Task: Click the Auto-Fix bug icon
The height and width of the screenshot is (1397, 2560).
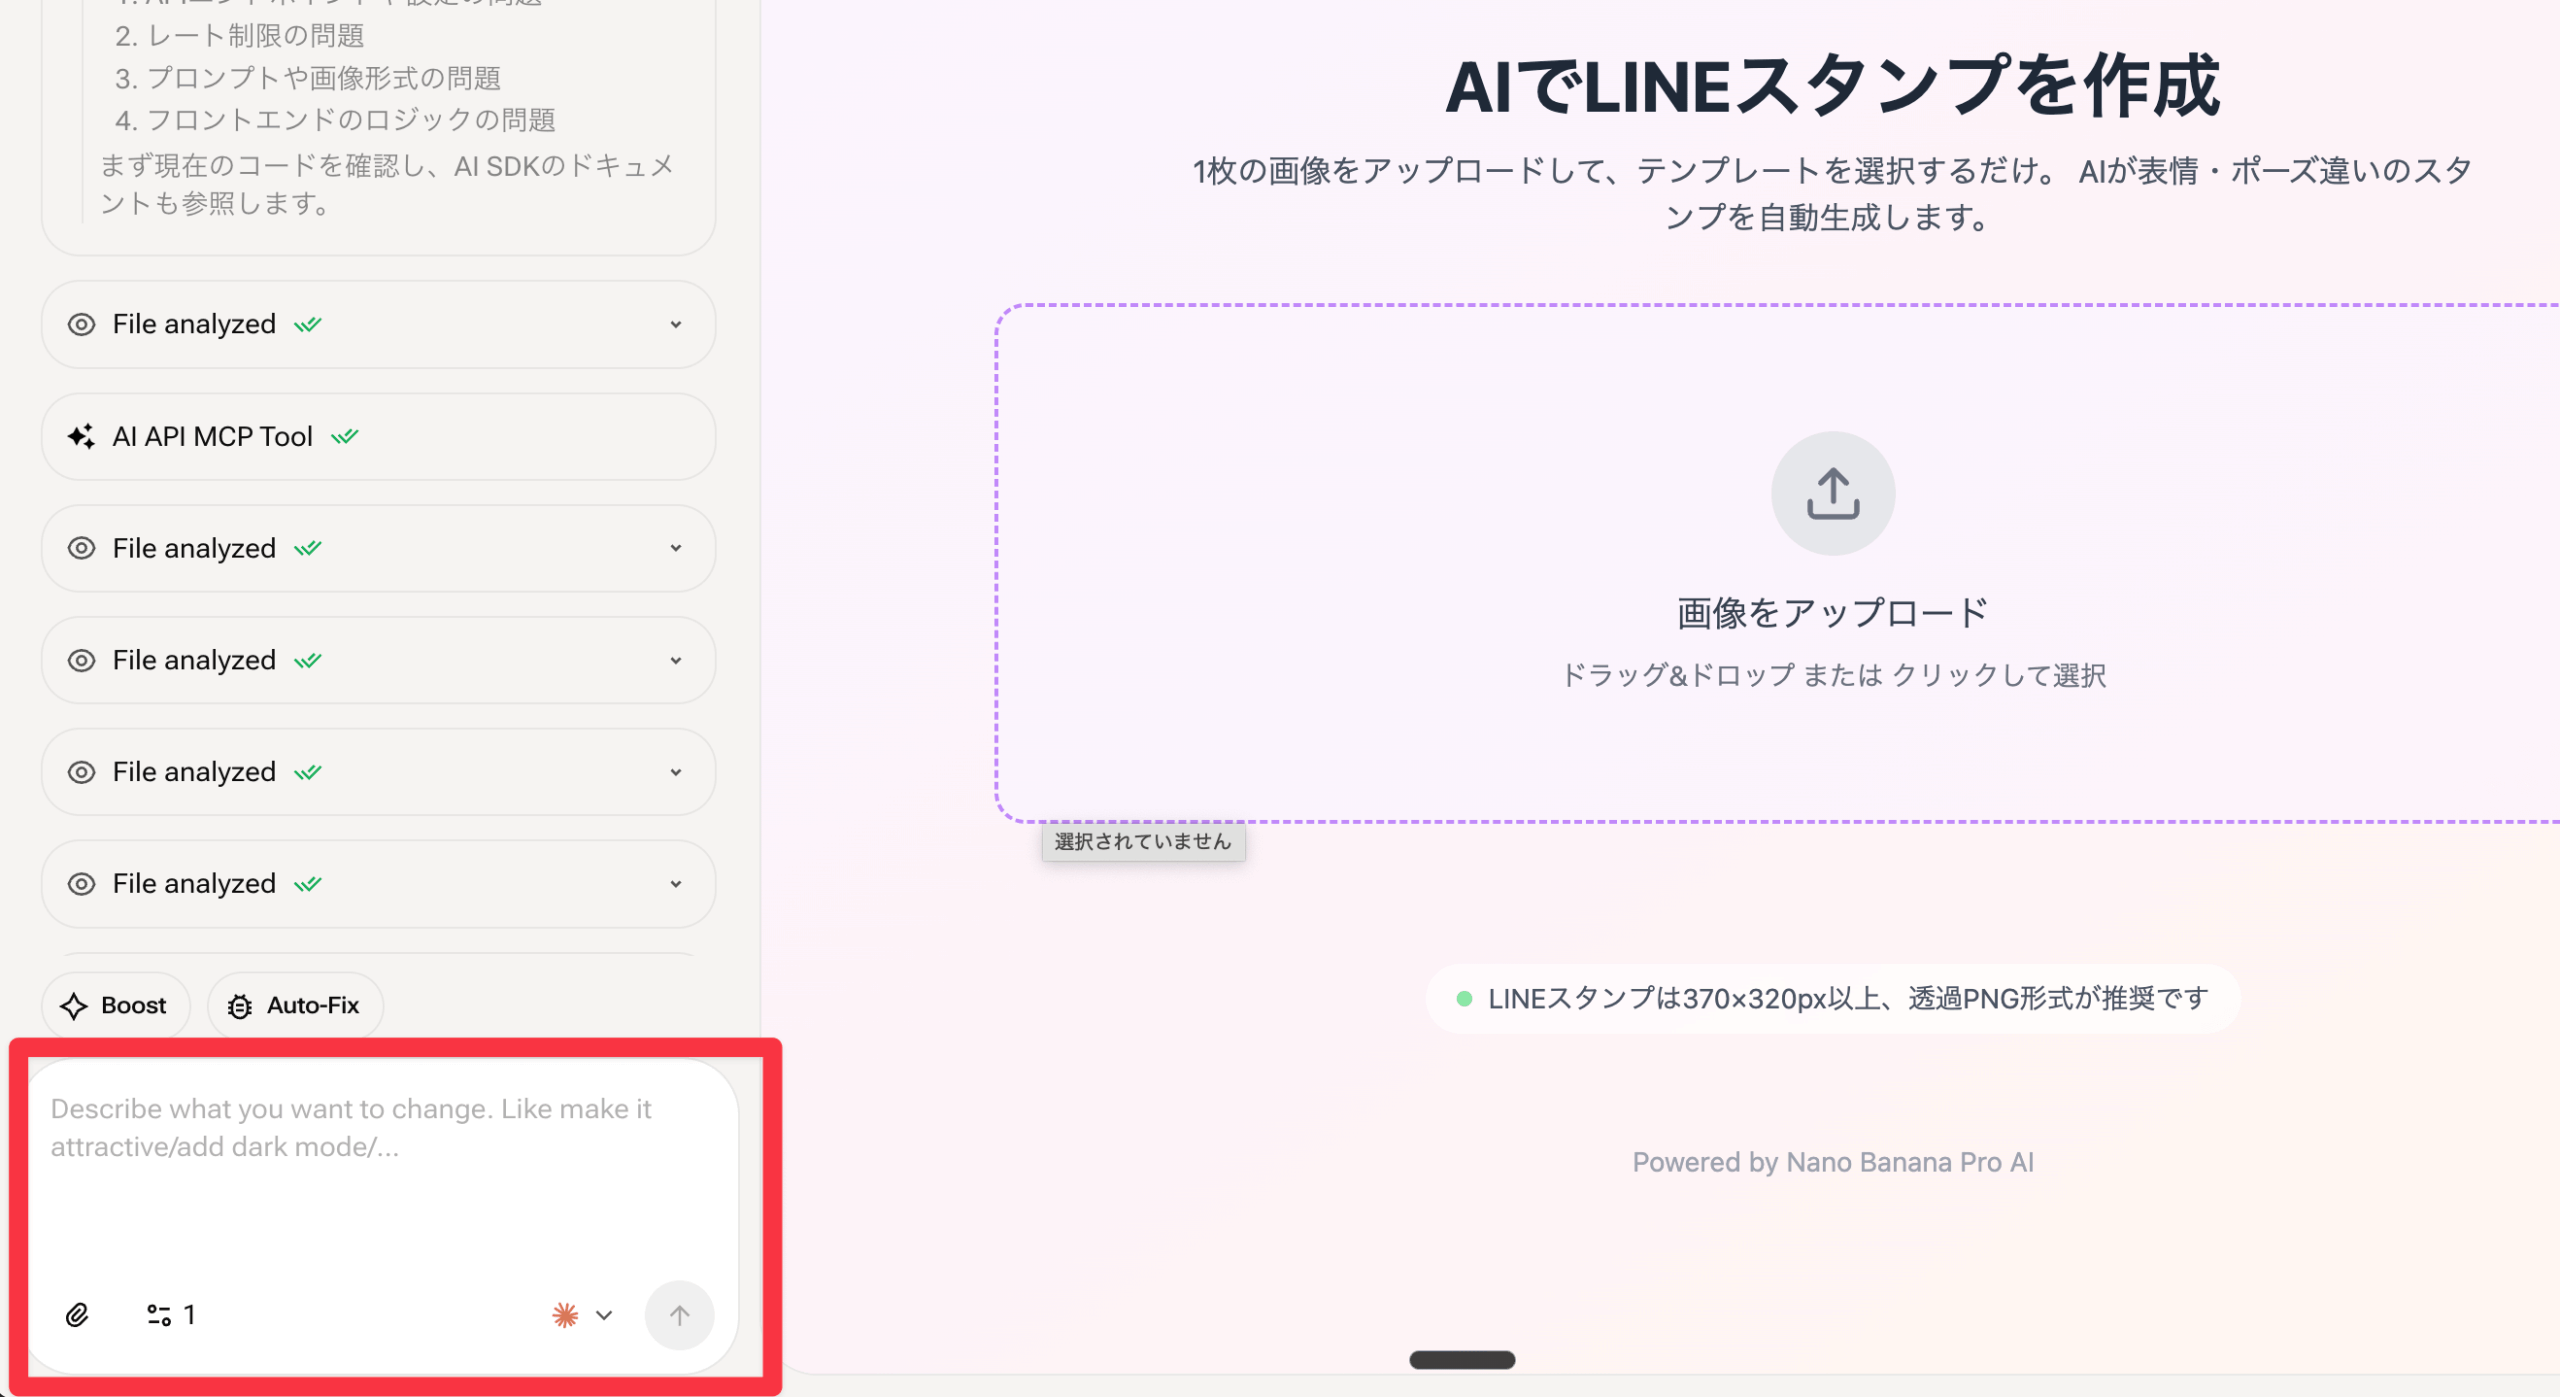Action: click(x=240, y=1005)
